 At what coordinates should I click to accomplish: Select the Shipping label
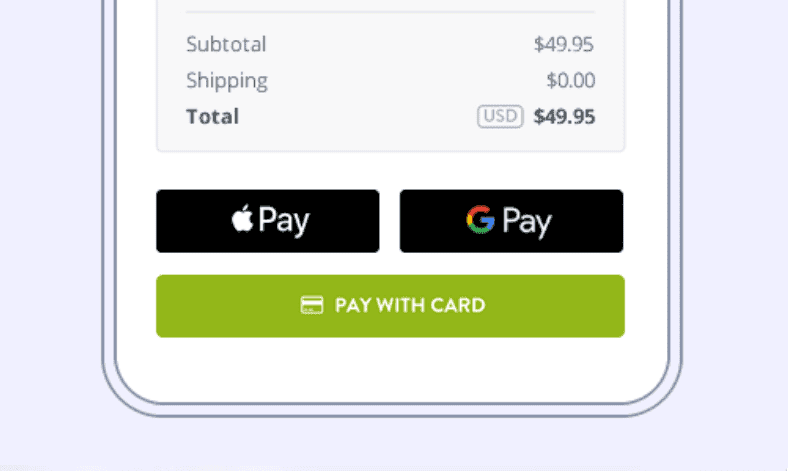point(227,80)
